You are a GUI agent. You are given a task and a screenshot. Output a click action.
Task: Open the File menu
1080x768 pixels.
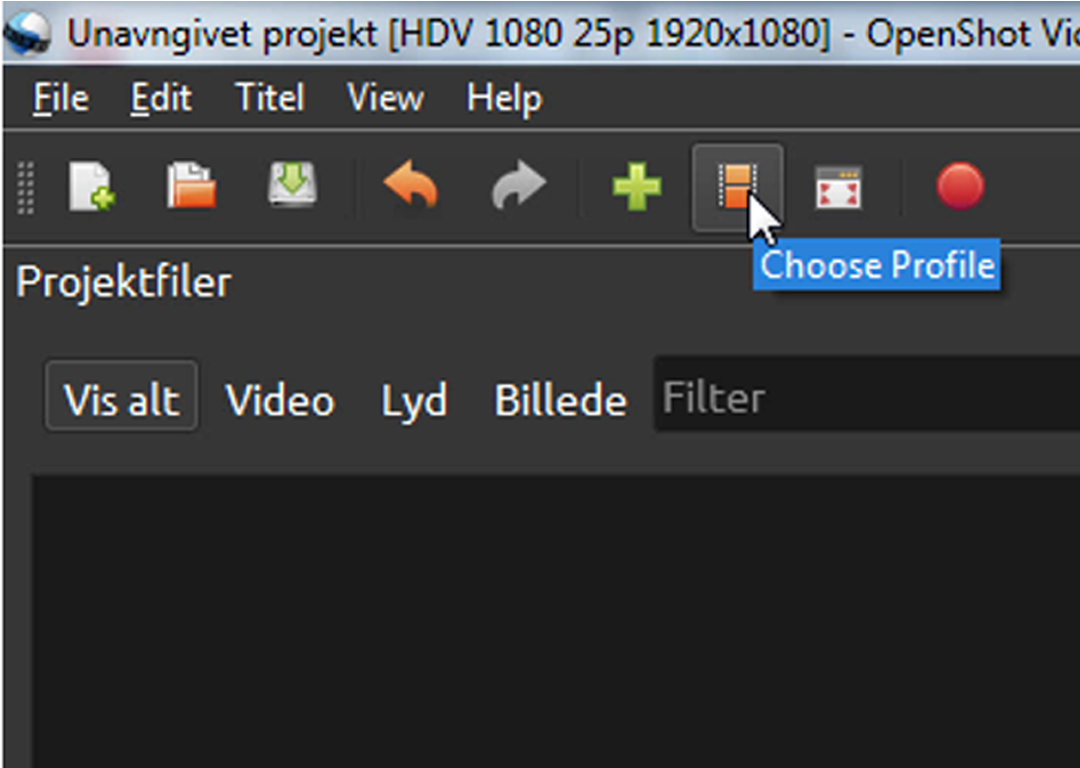tap(61, 97)
